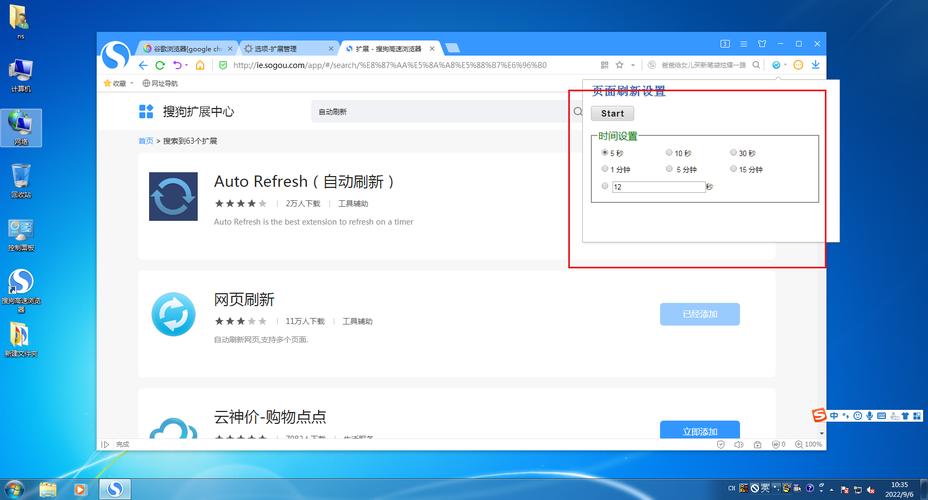This screenshot has width=928, height=500.
Task: Open the Auto Refresh（自动刷新）title
Action: (304, 181)
